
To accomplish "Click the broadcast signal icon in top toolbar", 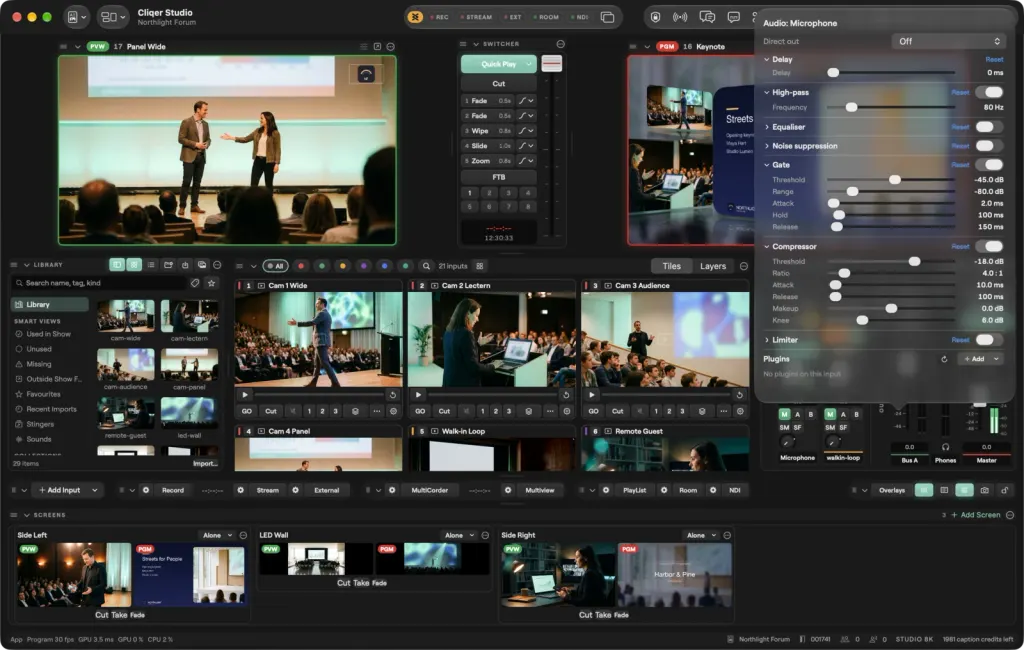I will pyautogui.click(x=680, y=17).
